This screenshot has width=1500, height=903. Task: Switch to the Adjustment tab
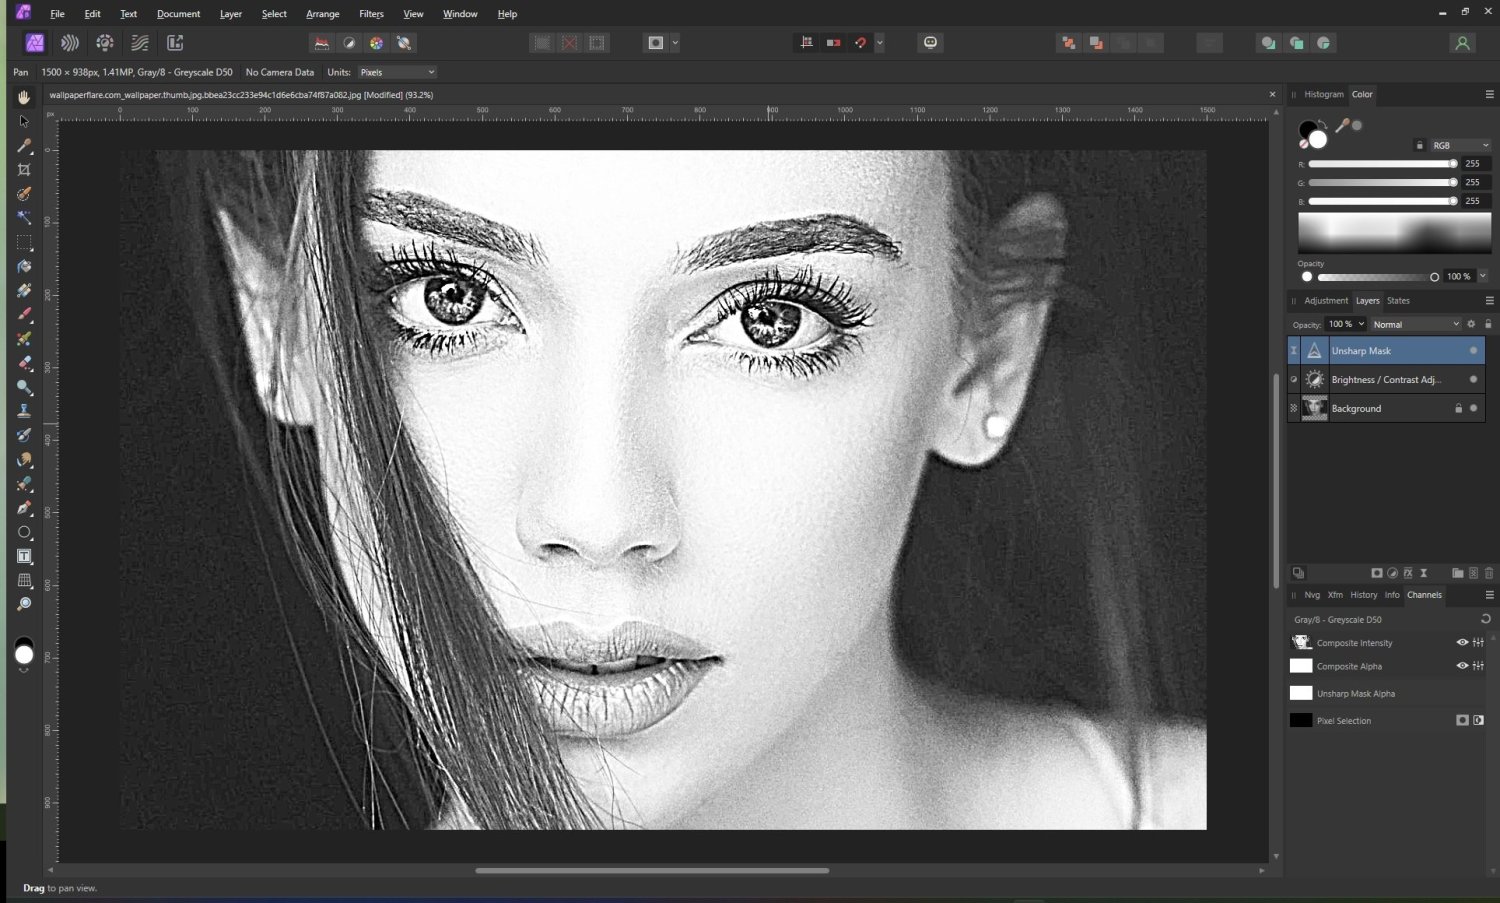point(1326,300)
